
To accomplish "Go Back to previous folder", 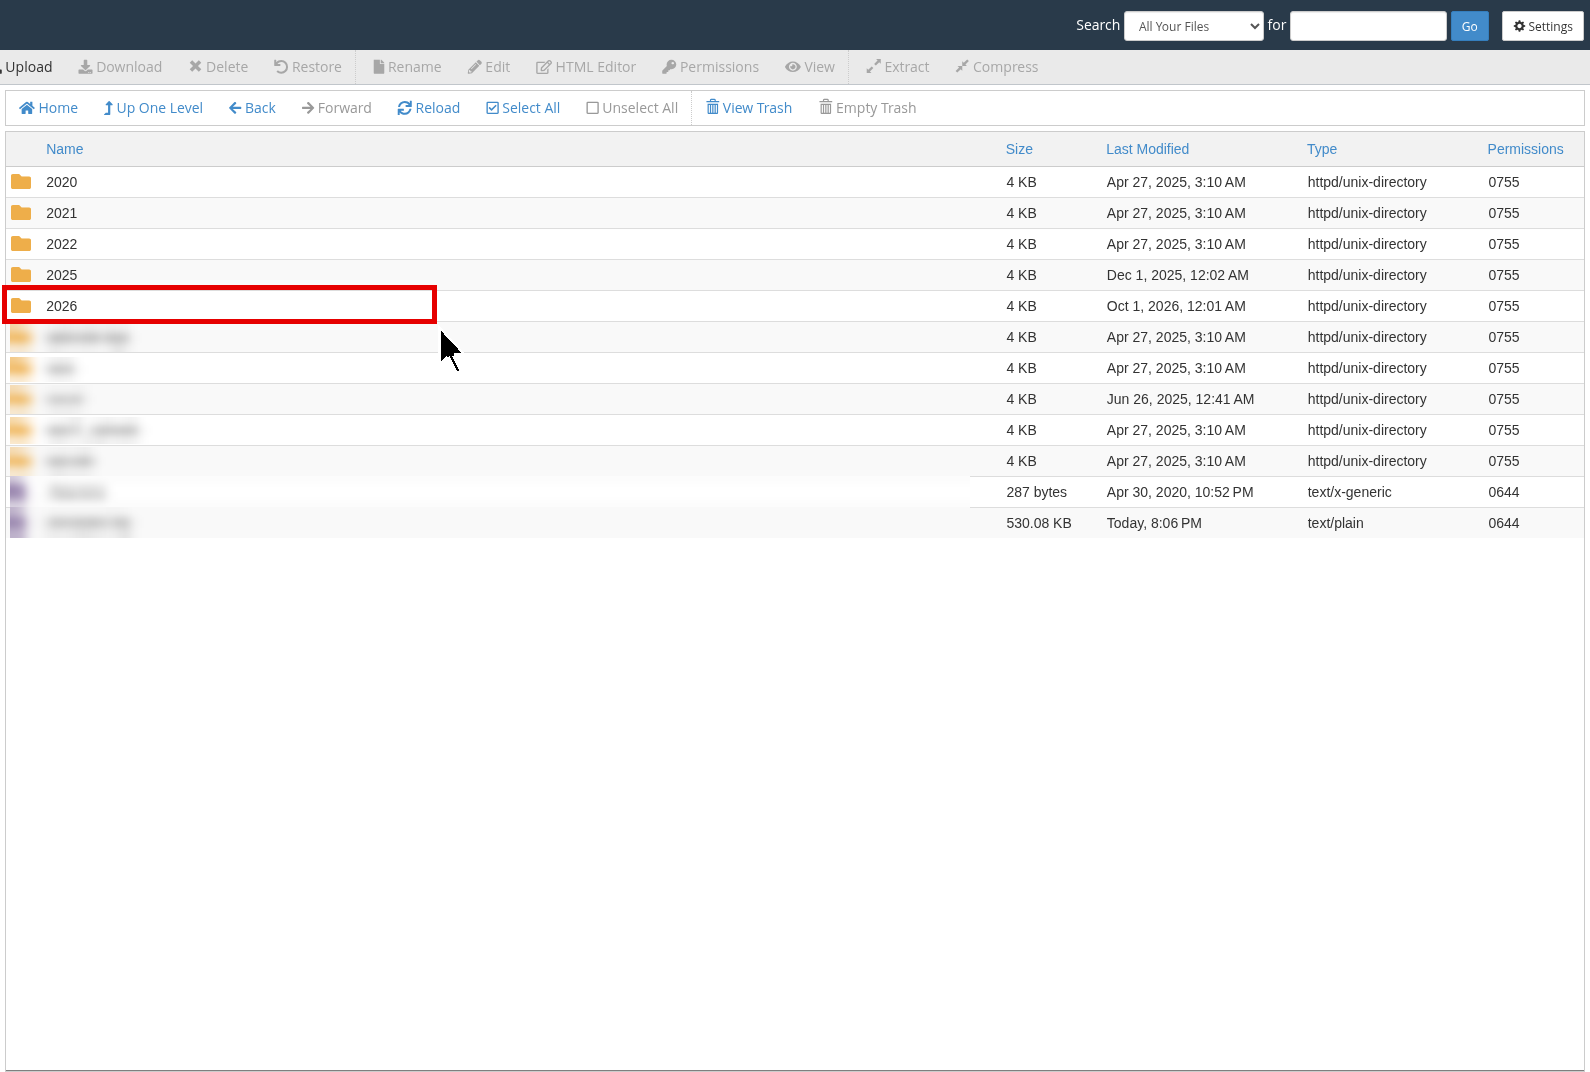I will tap(252, 108).
